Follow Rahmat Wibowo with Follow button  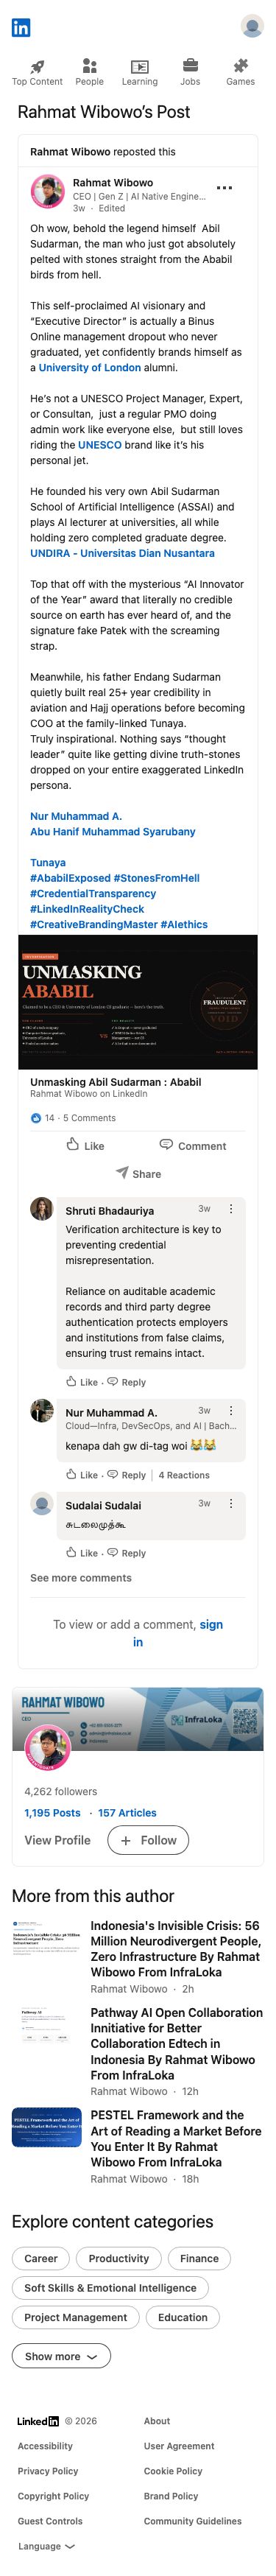click(148, 1839)
